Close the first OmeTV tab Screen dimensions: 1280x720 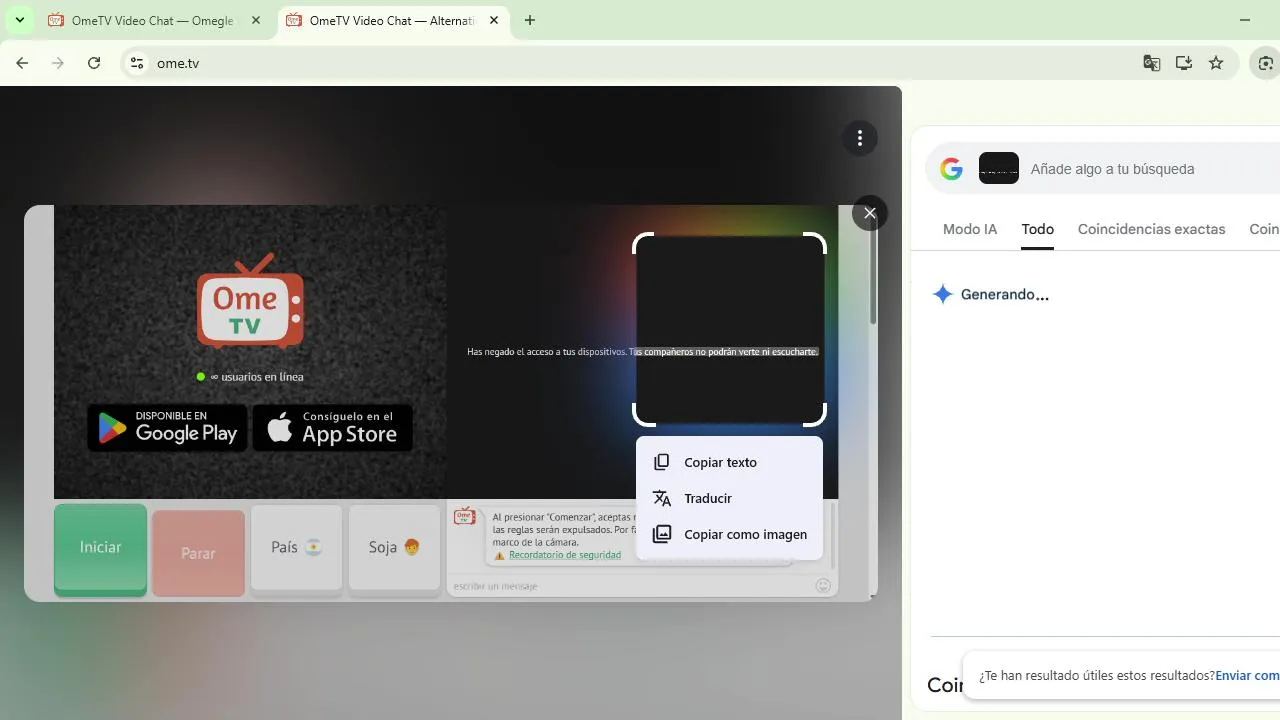tap(256, 20)
